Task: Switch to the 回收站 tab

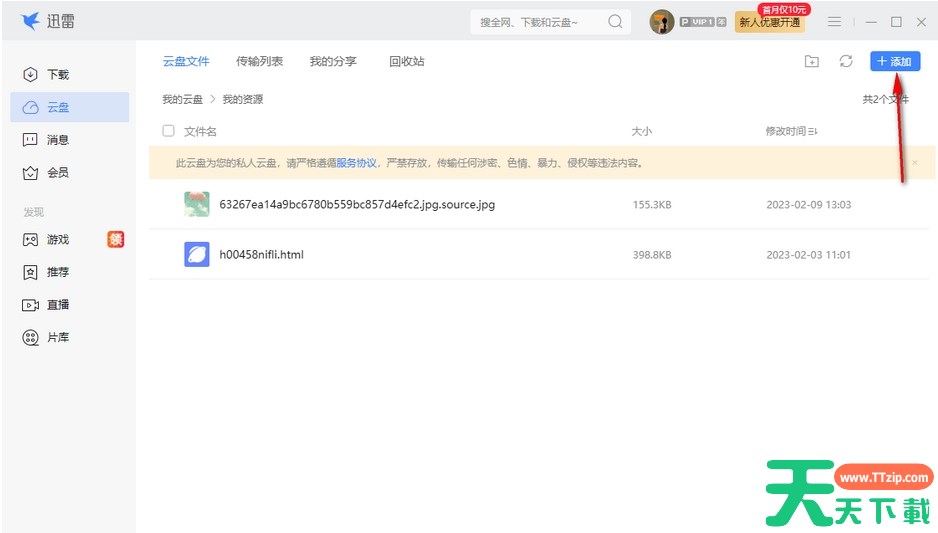Action: click(406, 61)
